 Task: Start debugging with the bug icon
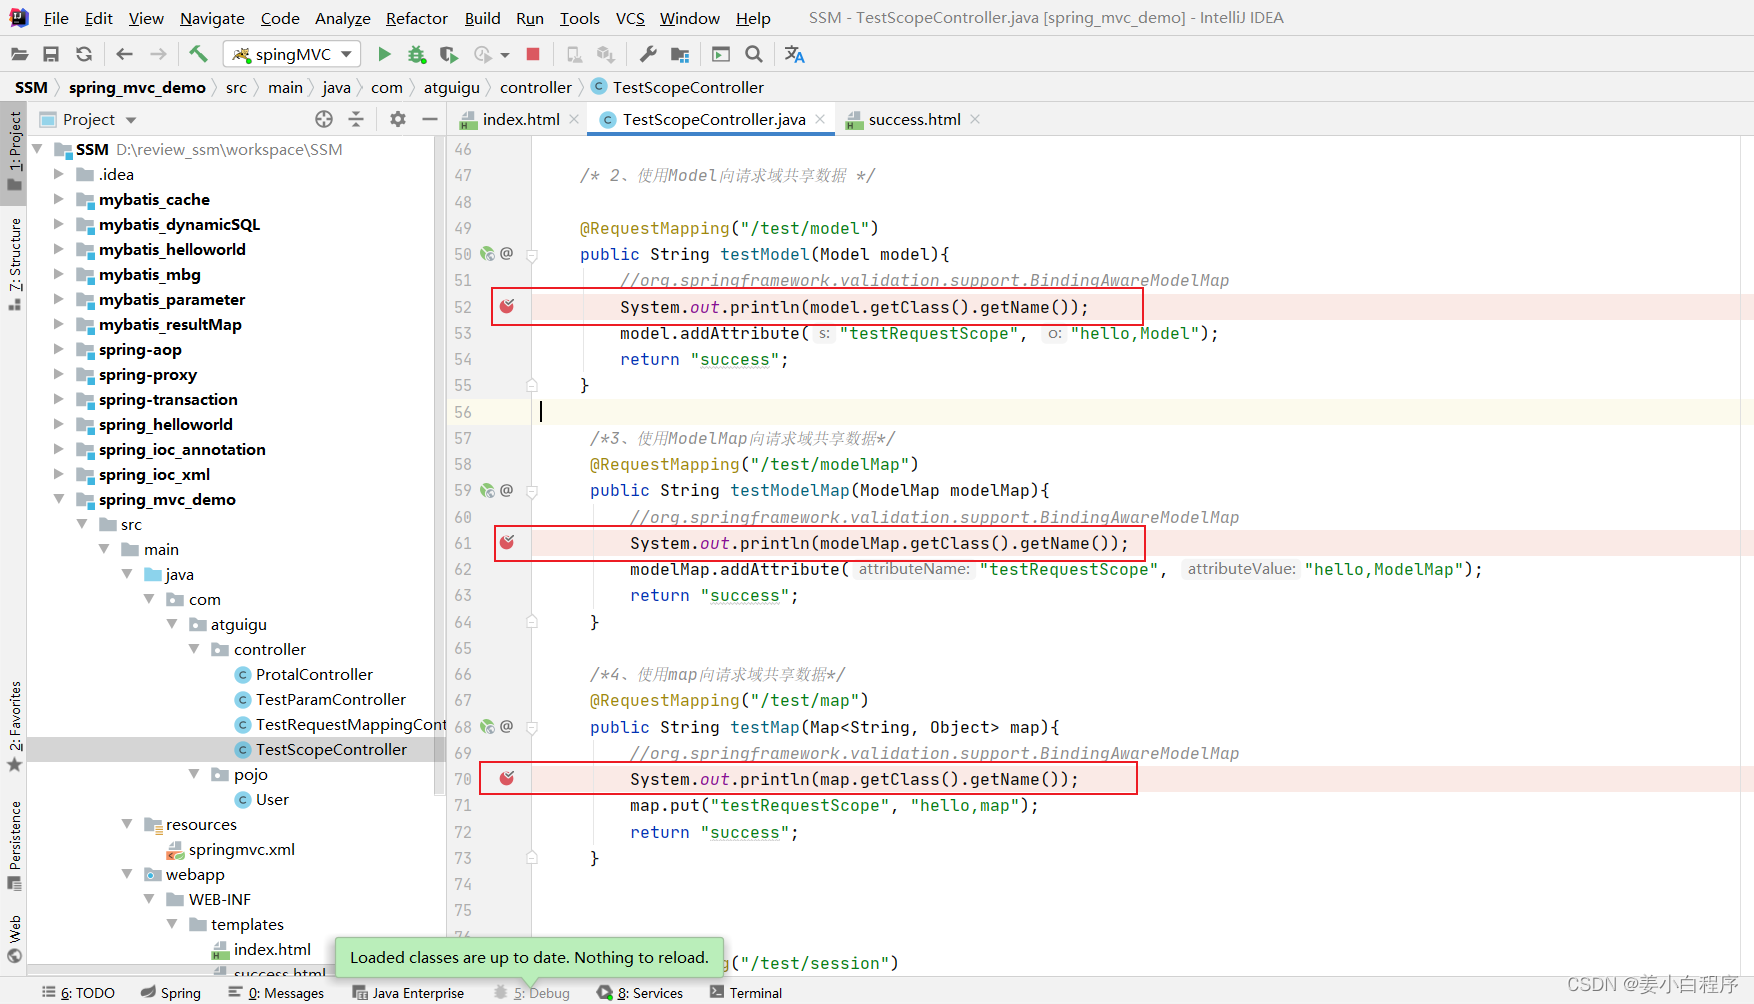click(417, 54)
